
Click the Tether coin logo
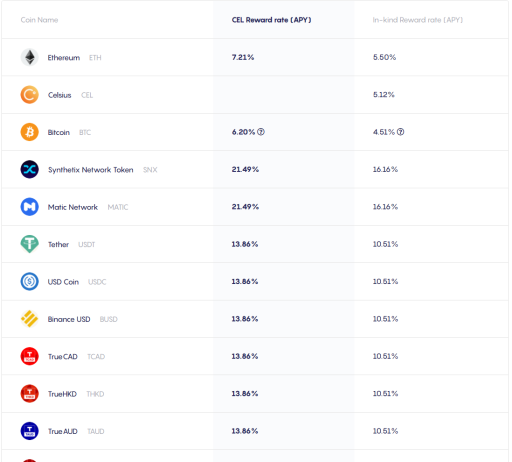[x=30, y=244]
